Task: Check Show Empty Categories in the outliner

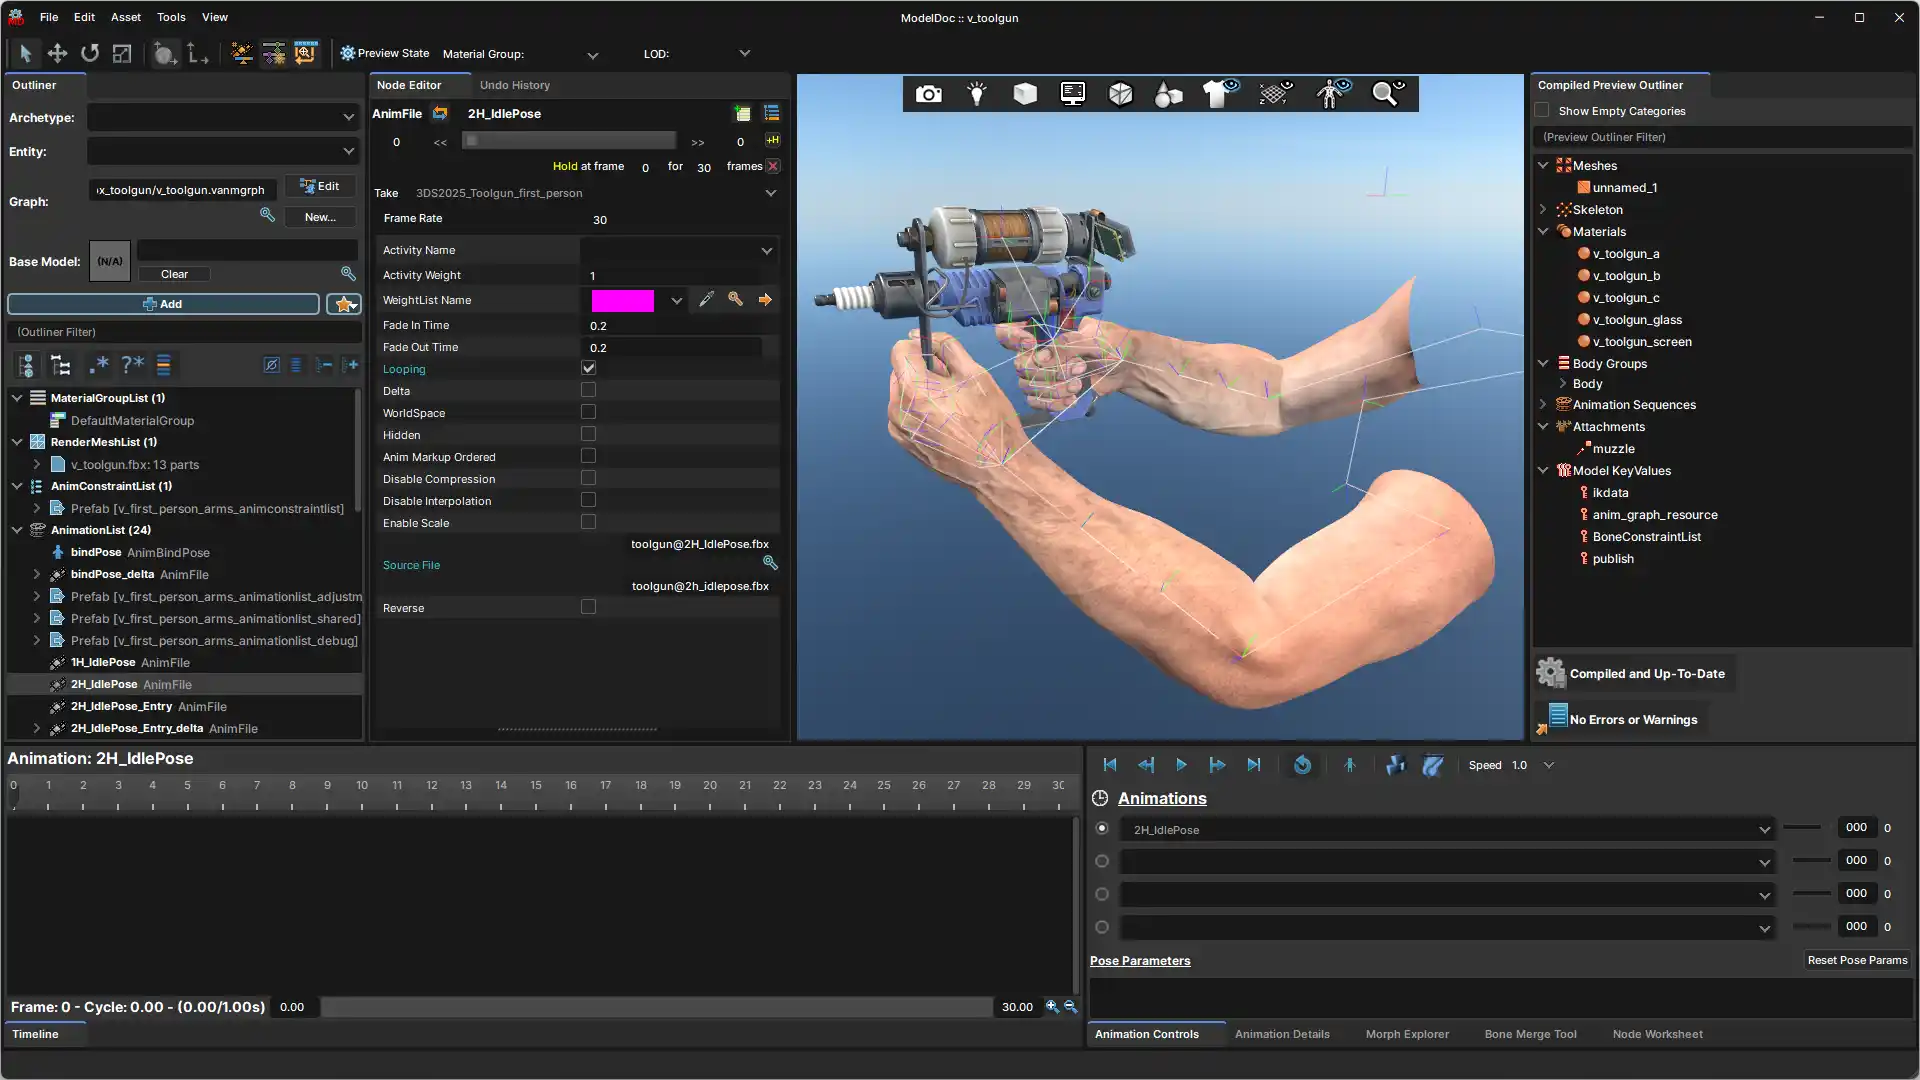Action: click(1543, 111)
